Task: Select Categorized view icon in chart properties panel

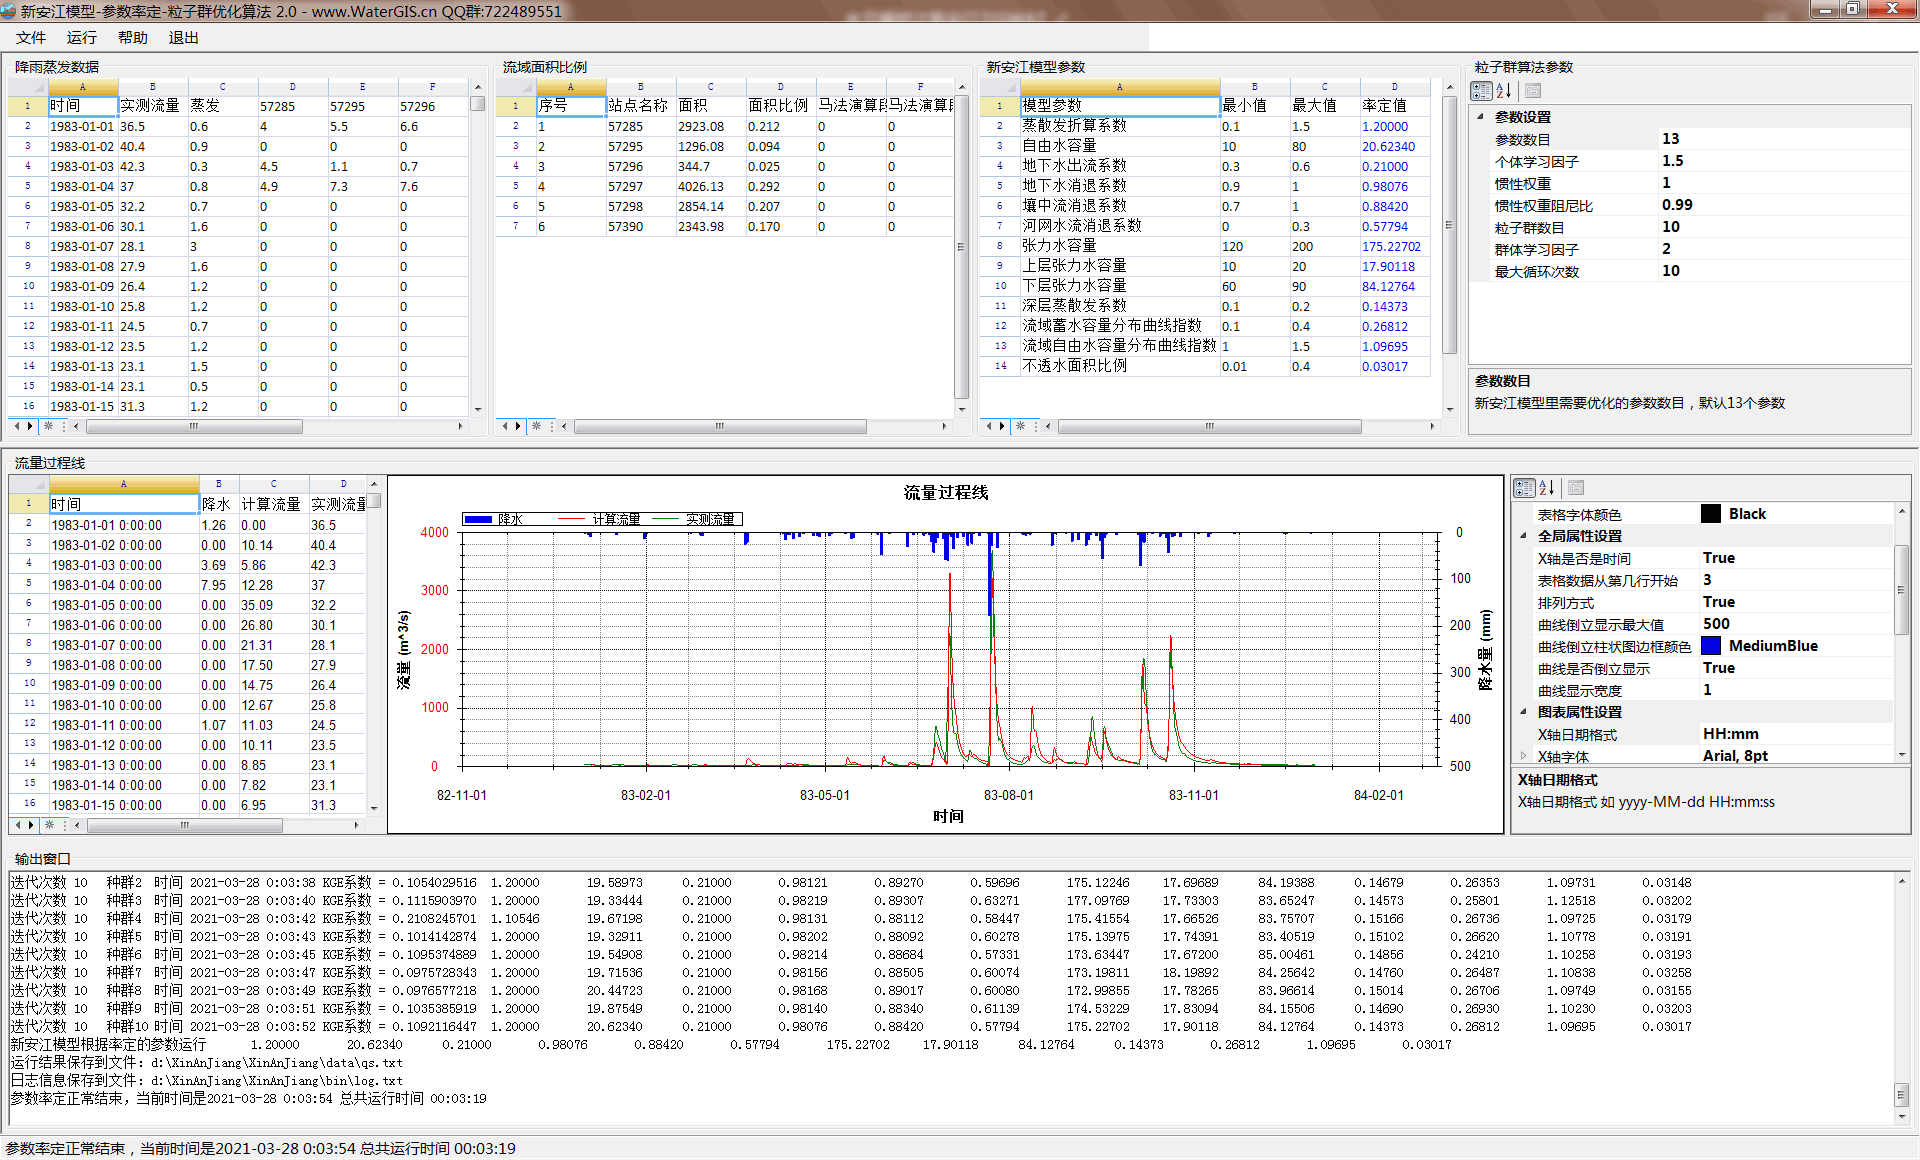Action: click(1524, 488)
